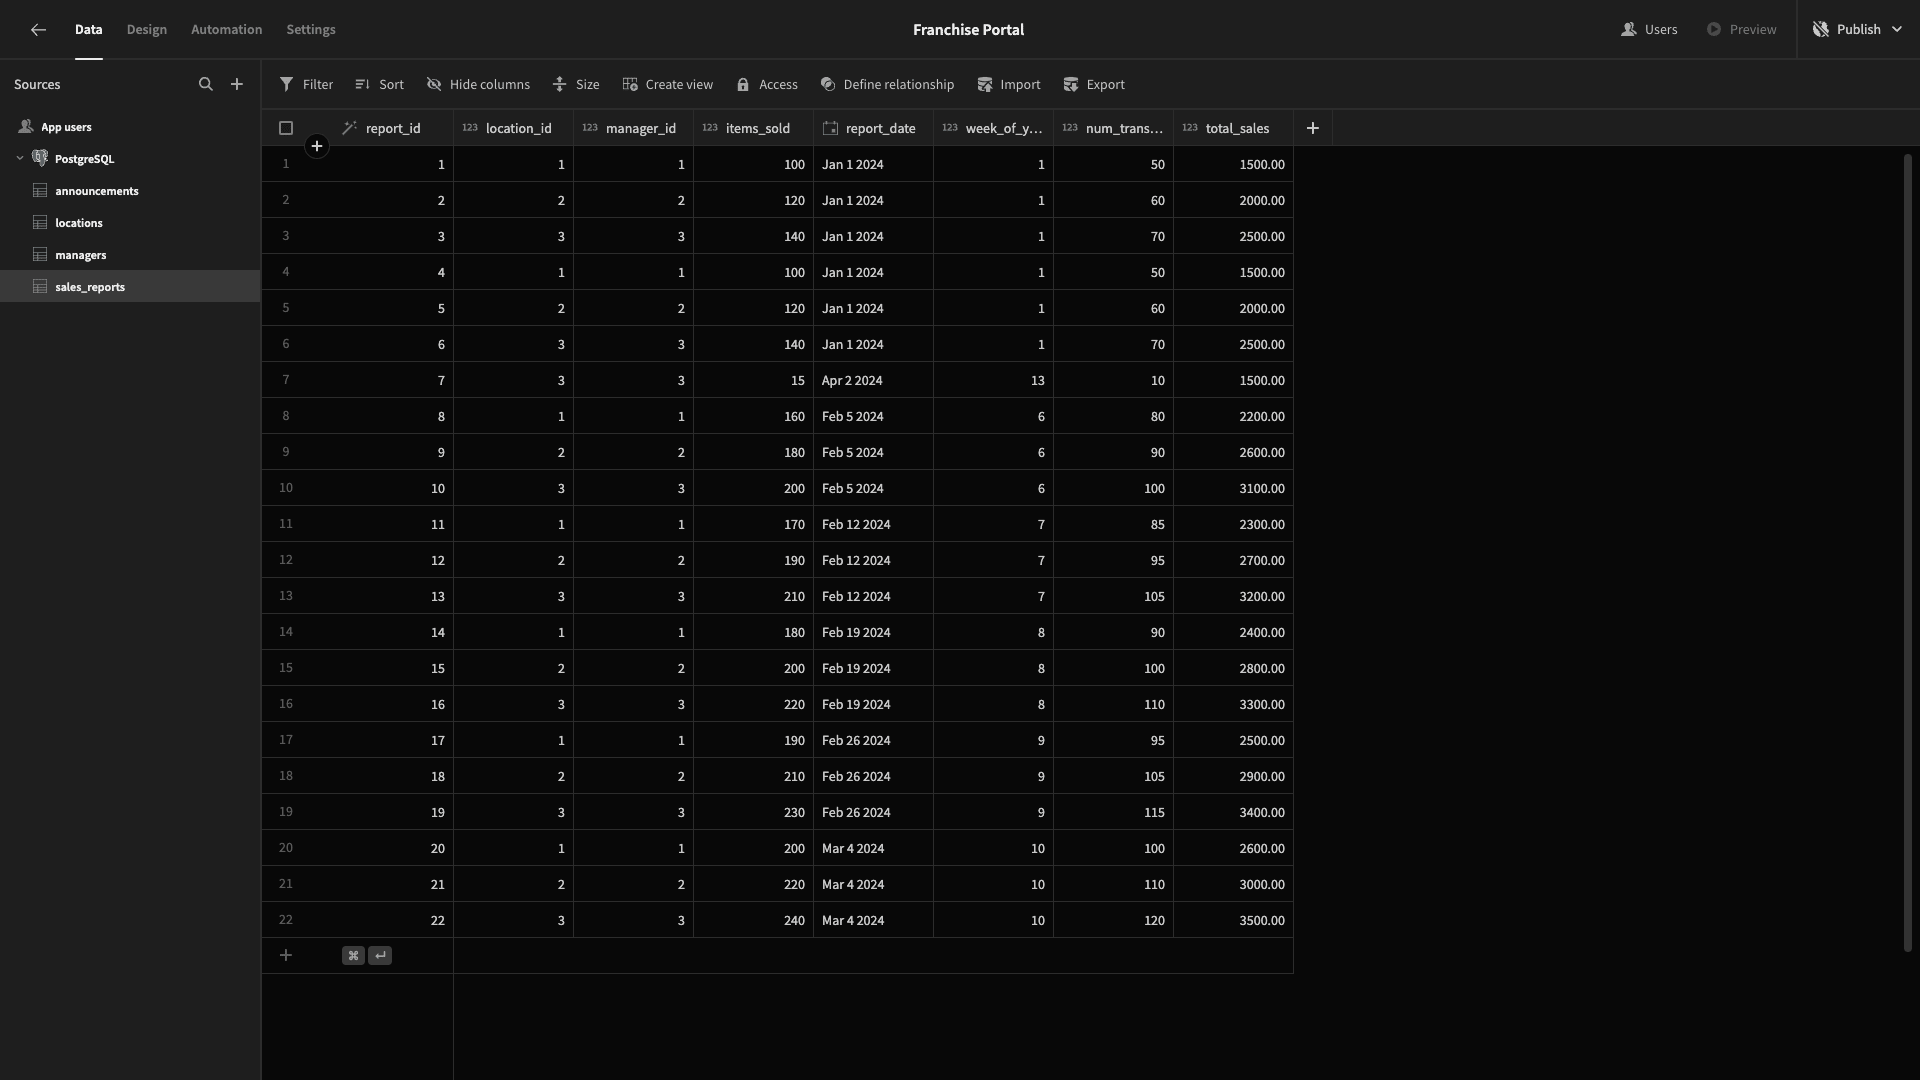Click Create view
The width and height of the screenshot is (1920, 1080).
pyautogui.click(x=667, y=85)
